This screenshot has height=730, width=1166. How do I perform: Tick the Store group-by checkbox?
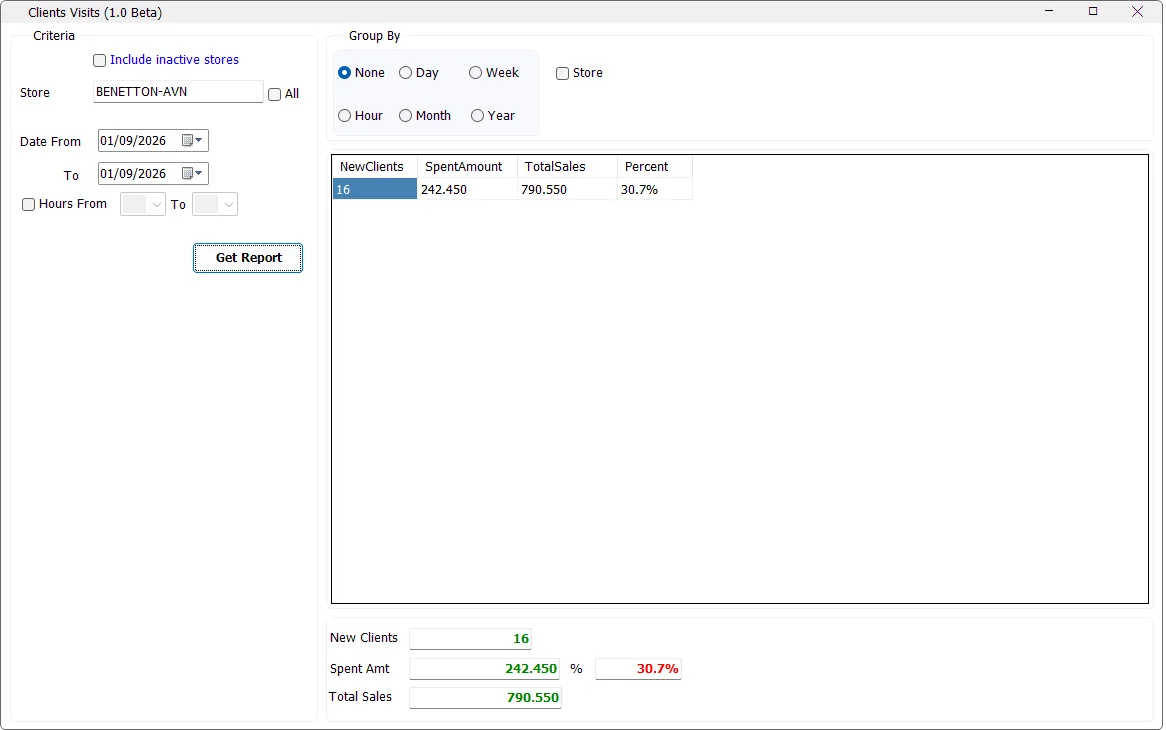[562, 73]
